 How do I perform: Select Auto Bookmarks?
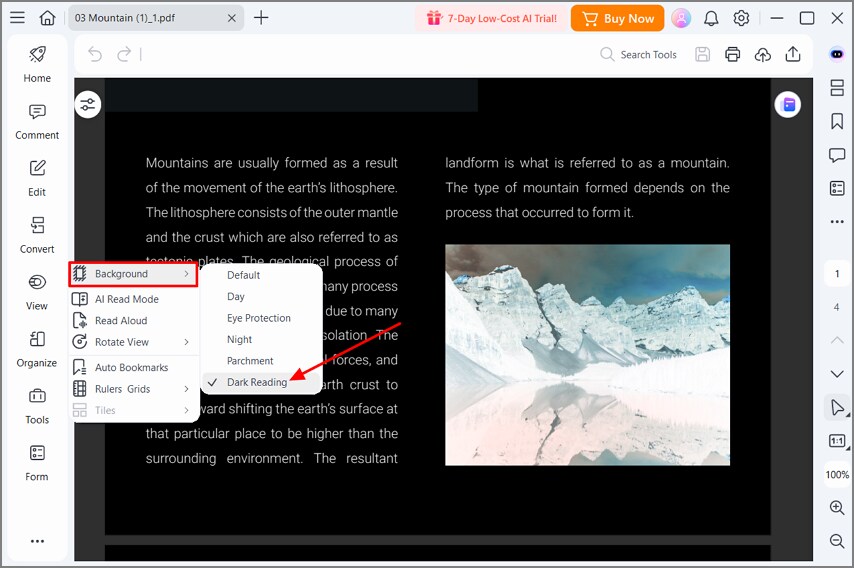[133, 368]
